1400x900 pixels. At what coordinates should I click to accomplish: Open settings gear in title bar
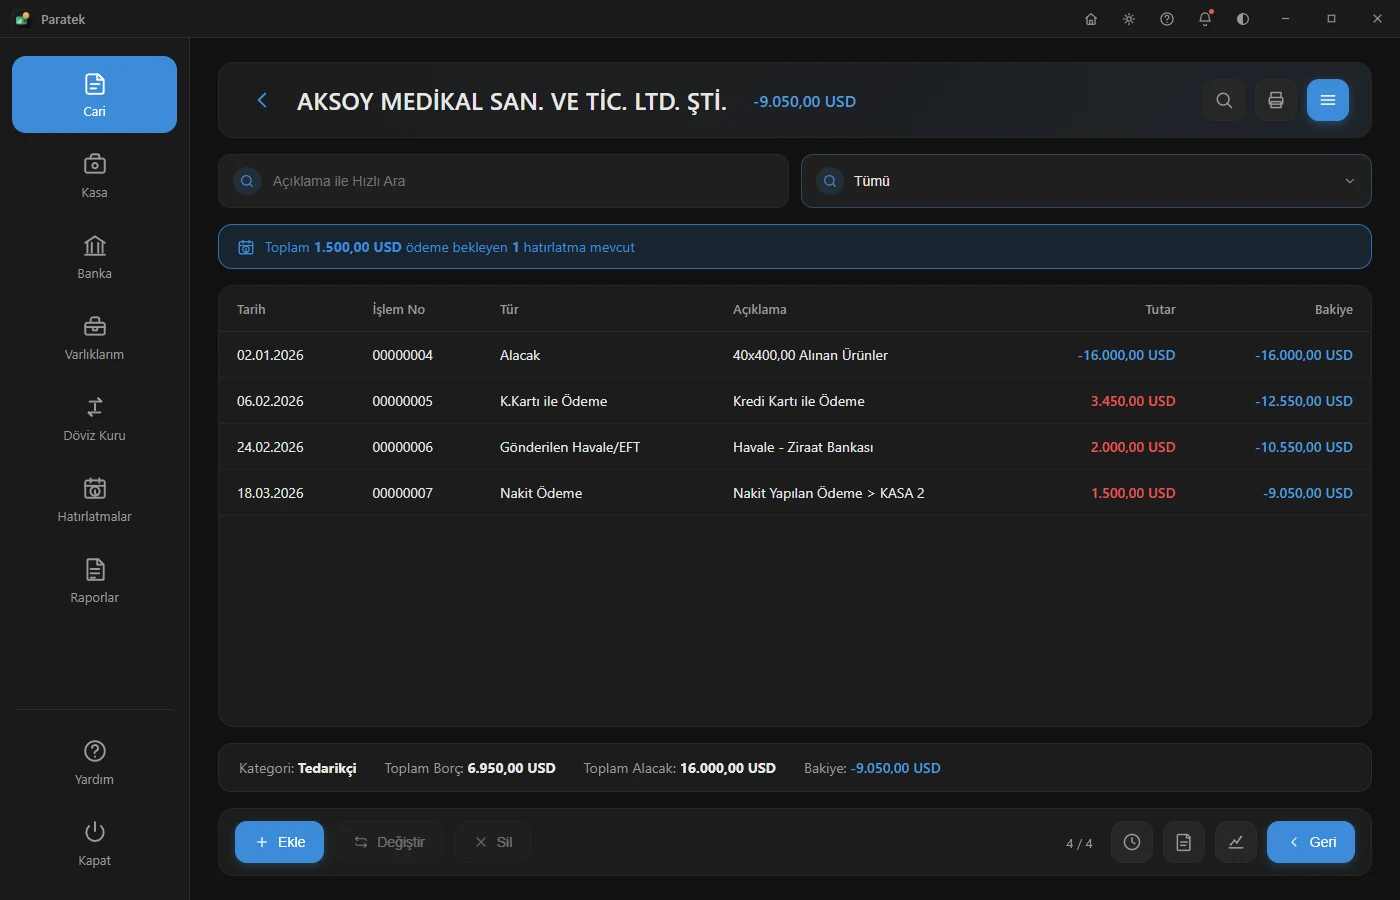(x=1129, y=19)
